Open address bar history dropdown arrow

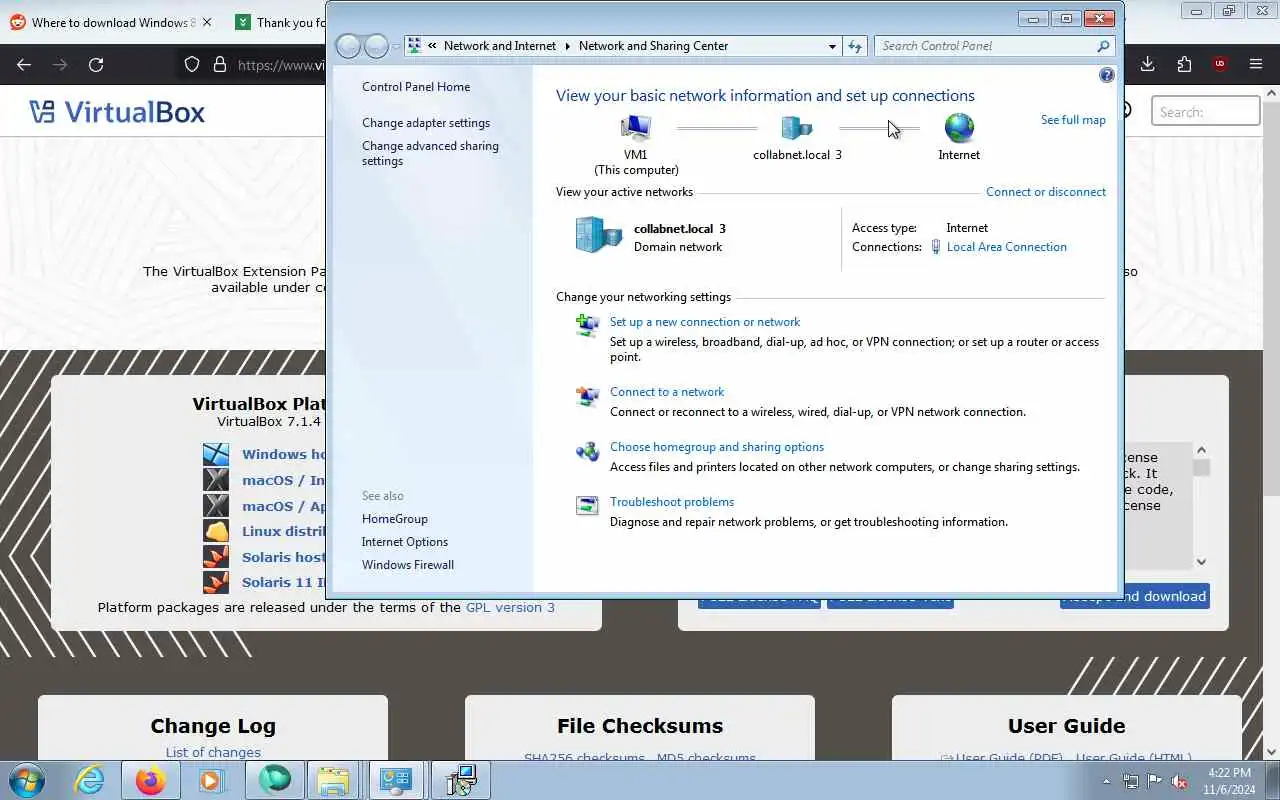pyautogui.click(x=832, y=46)
